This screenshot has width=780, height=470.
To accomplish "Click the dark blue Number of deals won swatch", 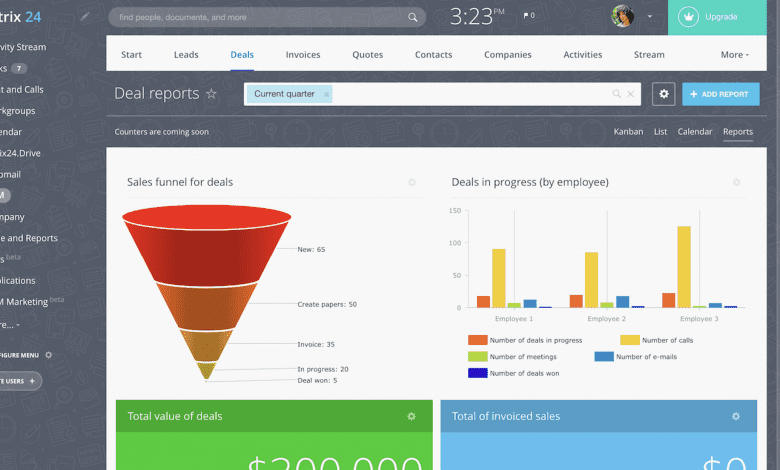I will [x=478, y=373].
